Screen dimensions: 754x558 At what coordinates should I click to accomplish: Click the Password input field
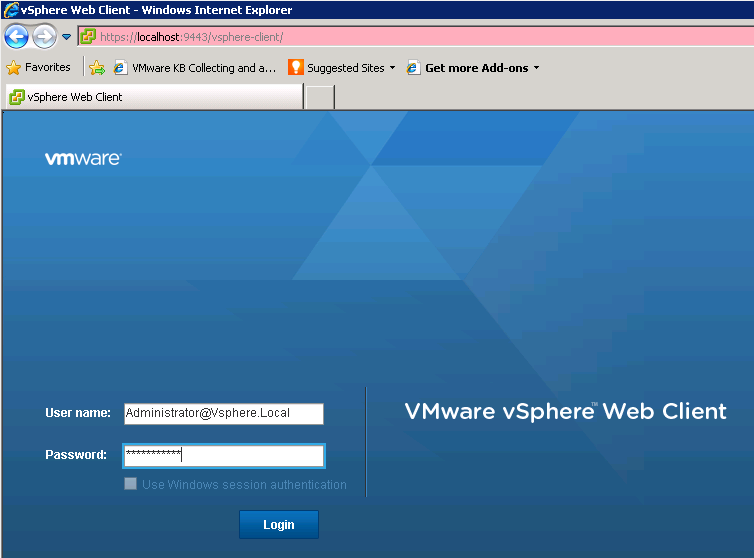click(x=224, y=456)
